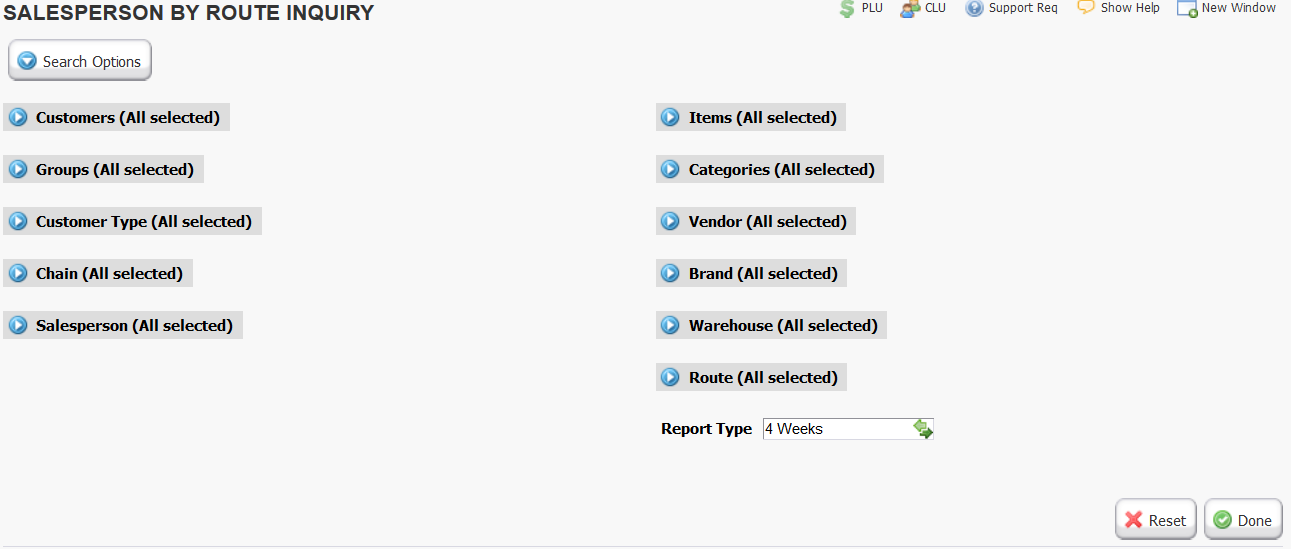Expand the Categories filter section
Screen dimensions: 1291x549
pos(770,169)
